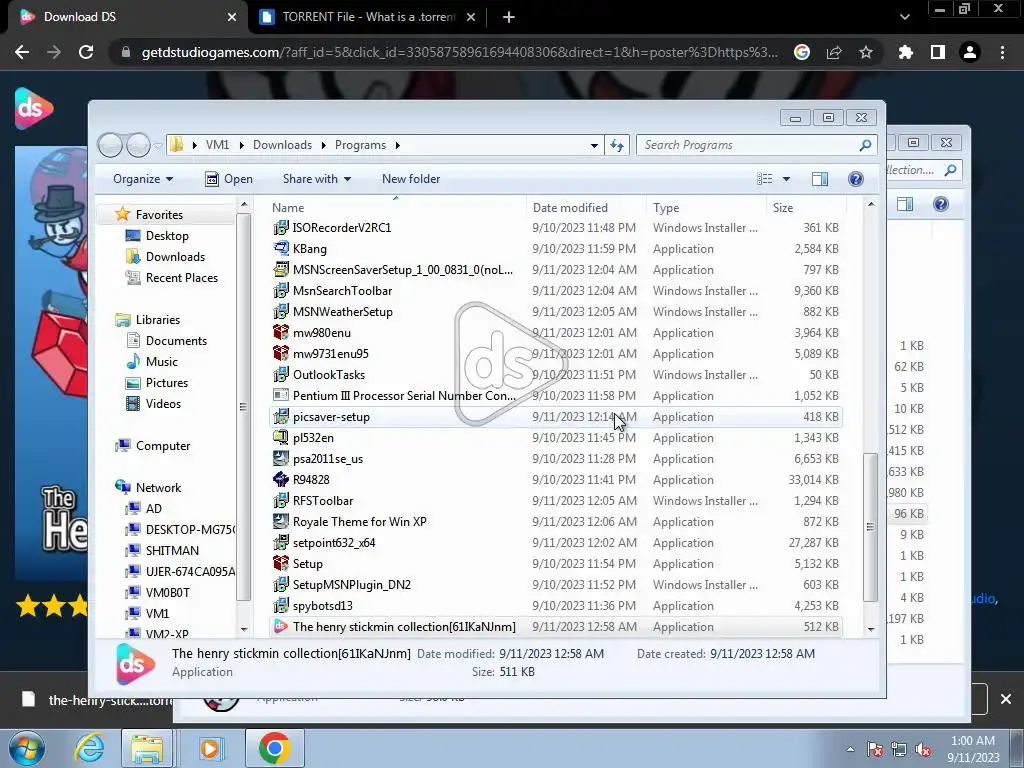The height and width of the screenshot is (768, 1024).
Task: Select the pl532en file icon
Action: coord(281,438)
